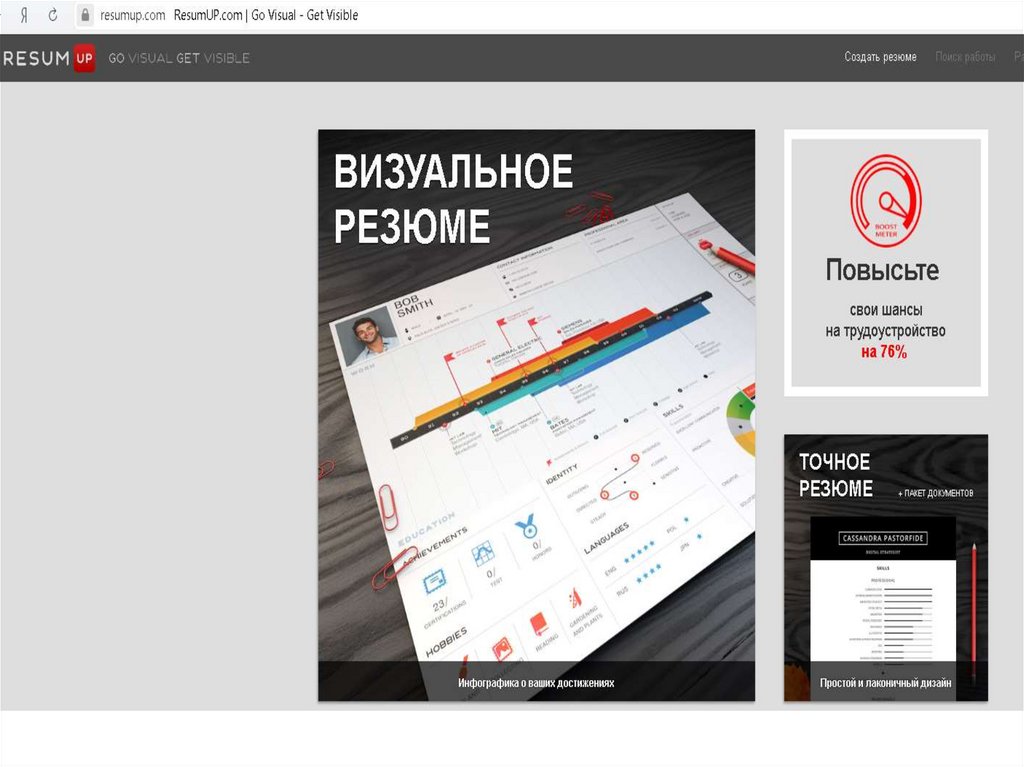Open the 'Визуальное резюме' banner

tap(536, 415)
